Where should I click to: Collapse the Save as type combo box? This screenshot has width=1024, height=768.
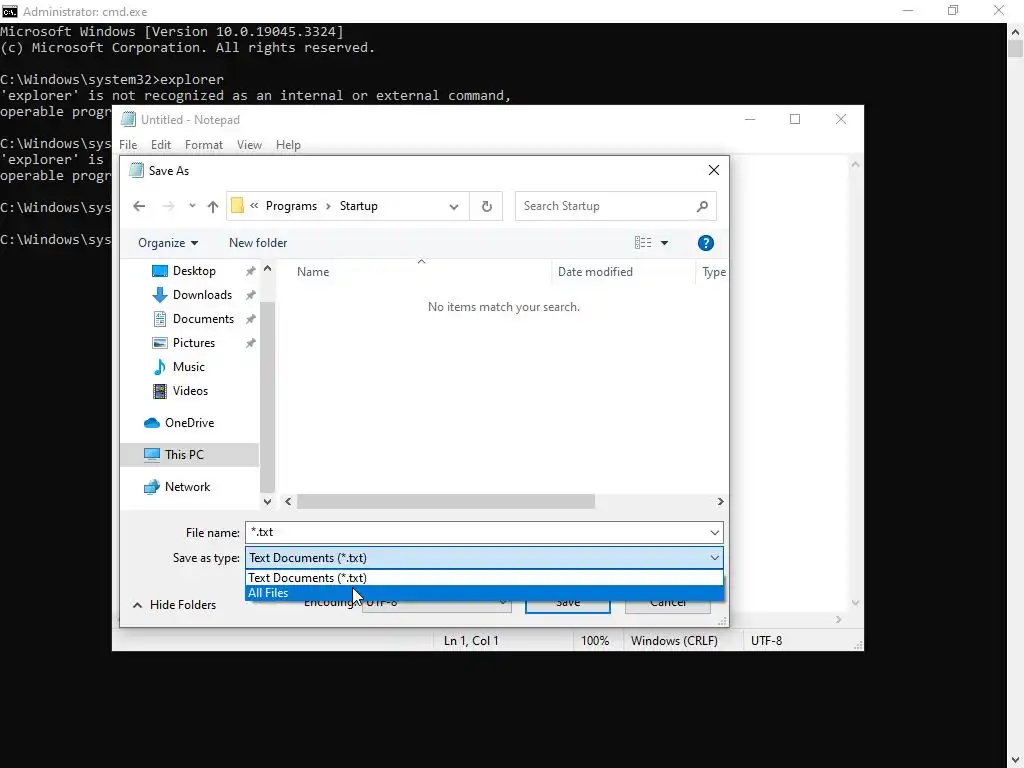tap(714, 558)
